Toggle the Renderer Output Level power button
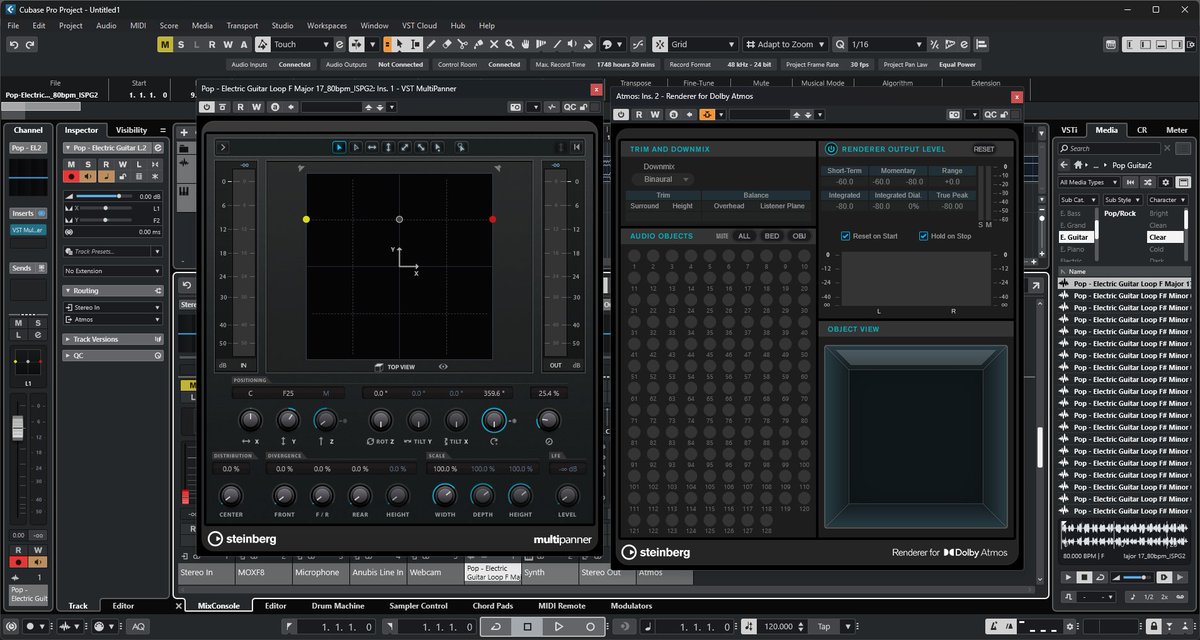This screenshot has width=1200, height=640. [x=832, y=149]
